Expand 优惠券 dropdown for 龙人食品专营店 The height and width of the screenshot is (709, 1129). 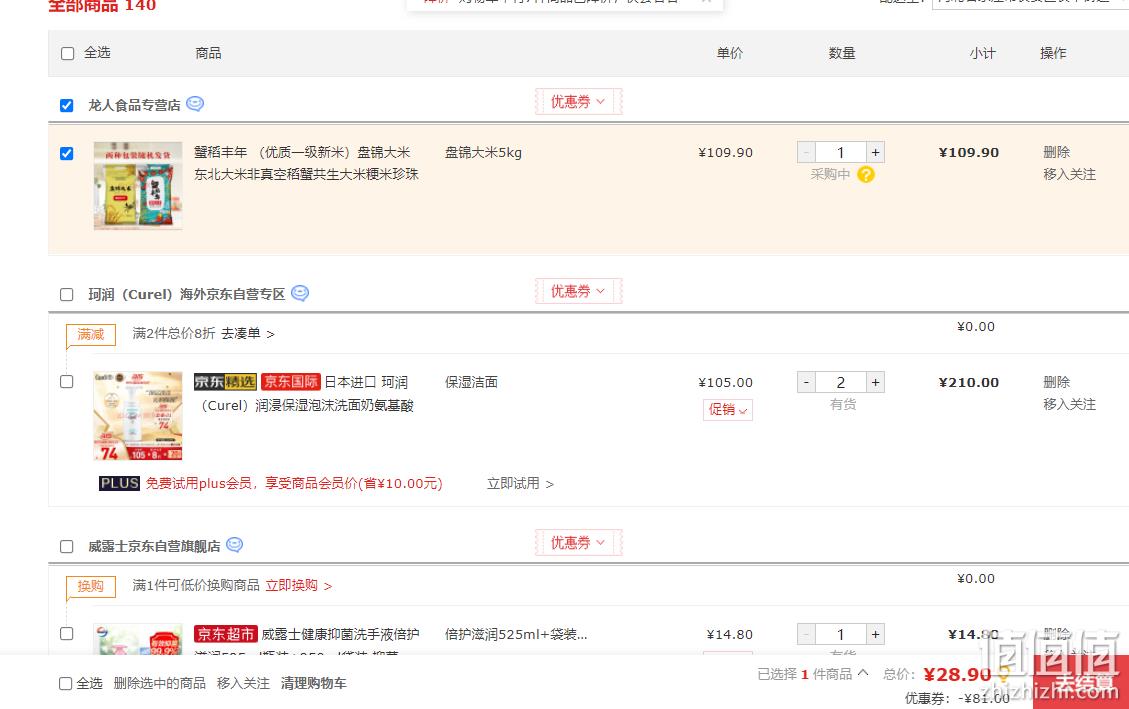pos(578,101)
